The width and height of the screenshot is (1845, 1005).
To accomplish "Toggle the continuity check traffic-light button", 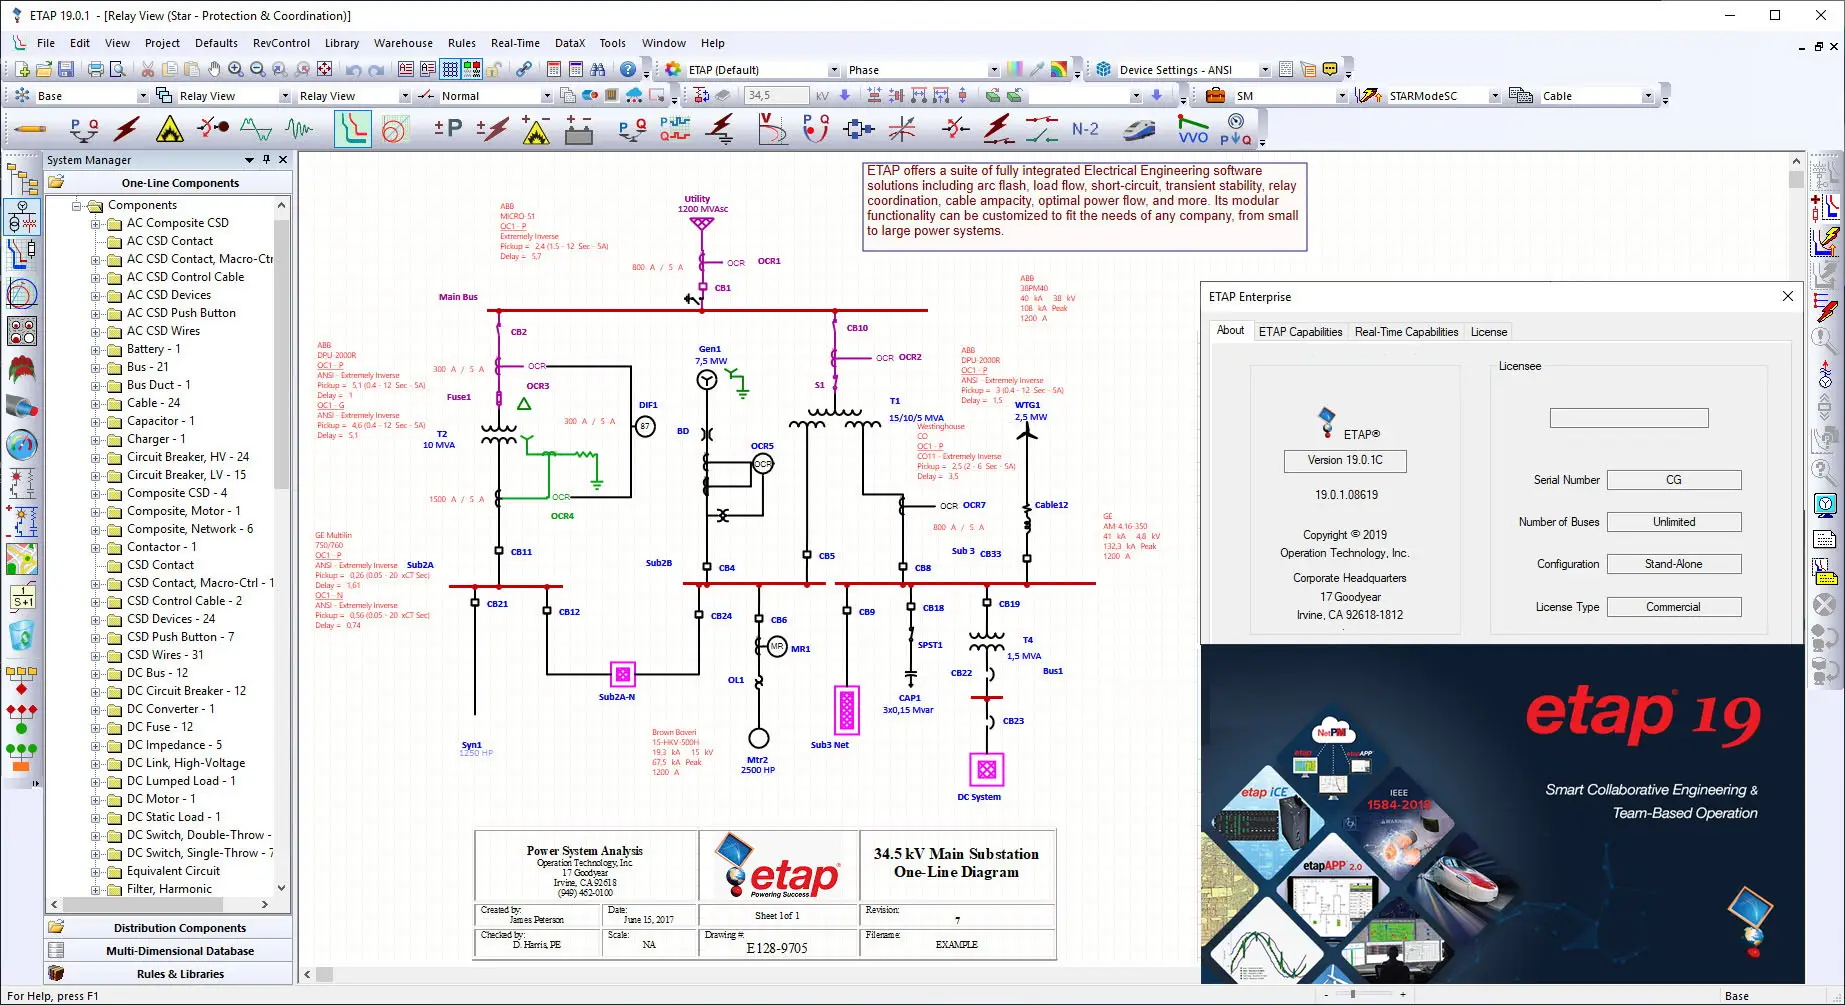I will [472, 69].
